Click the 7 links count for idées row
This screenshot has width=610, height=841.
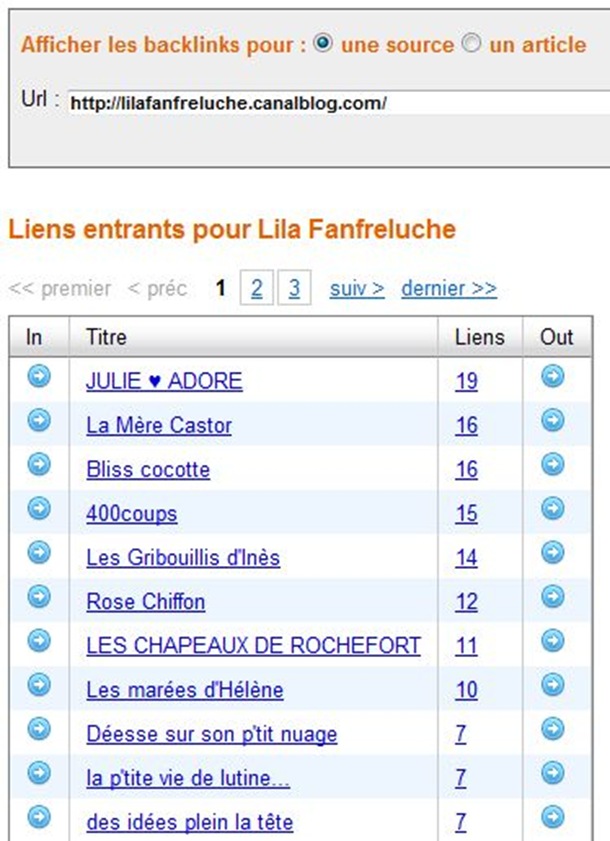[460, 822]
